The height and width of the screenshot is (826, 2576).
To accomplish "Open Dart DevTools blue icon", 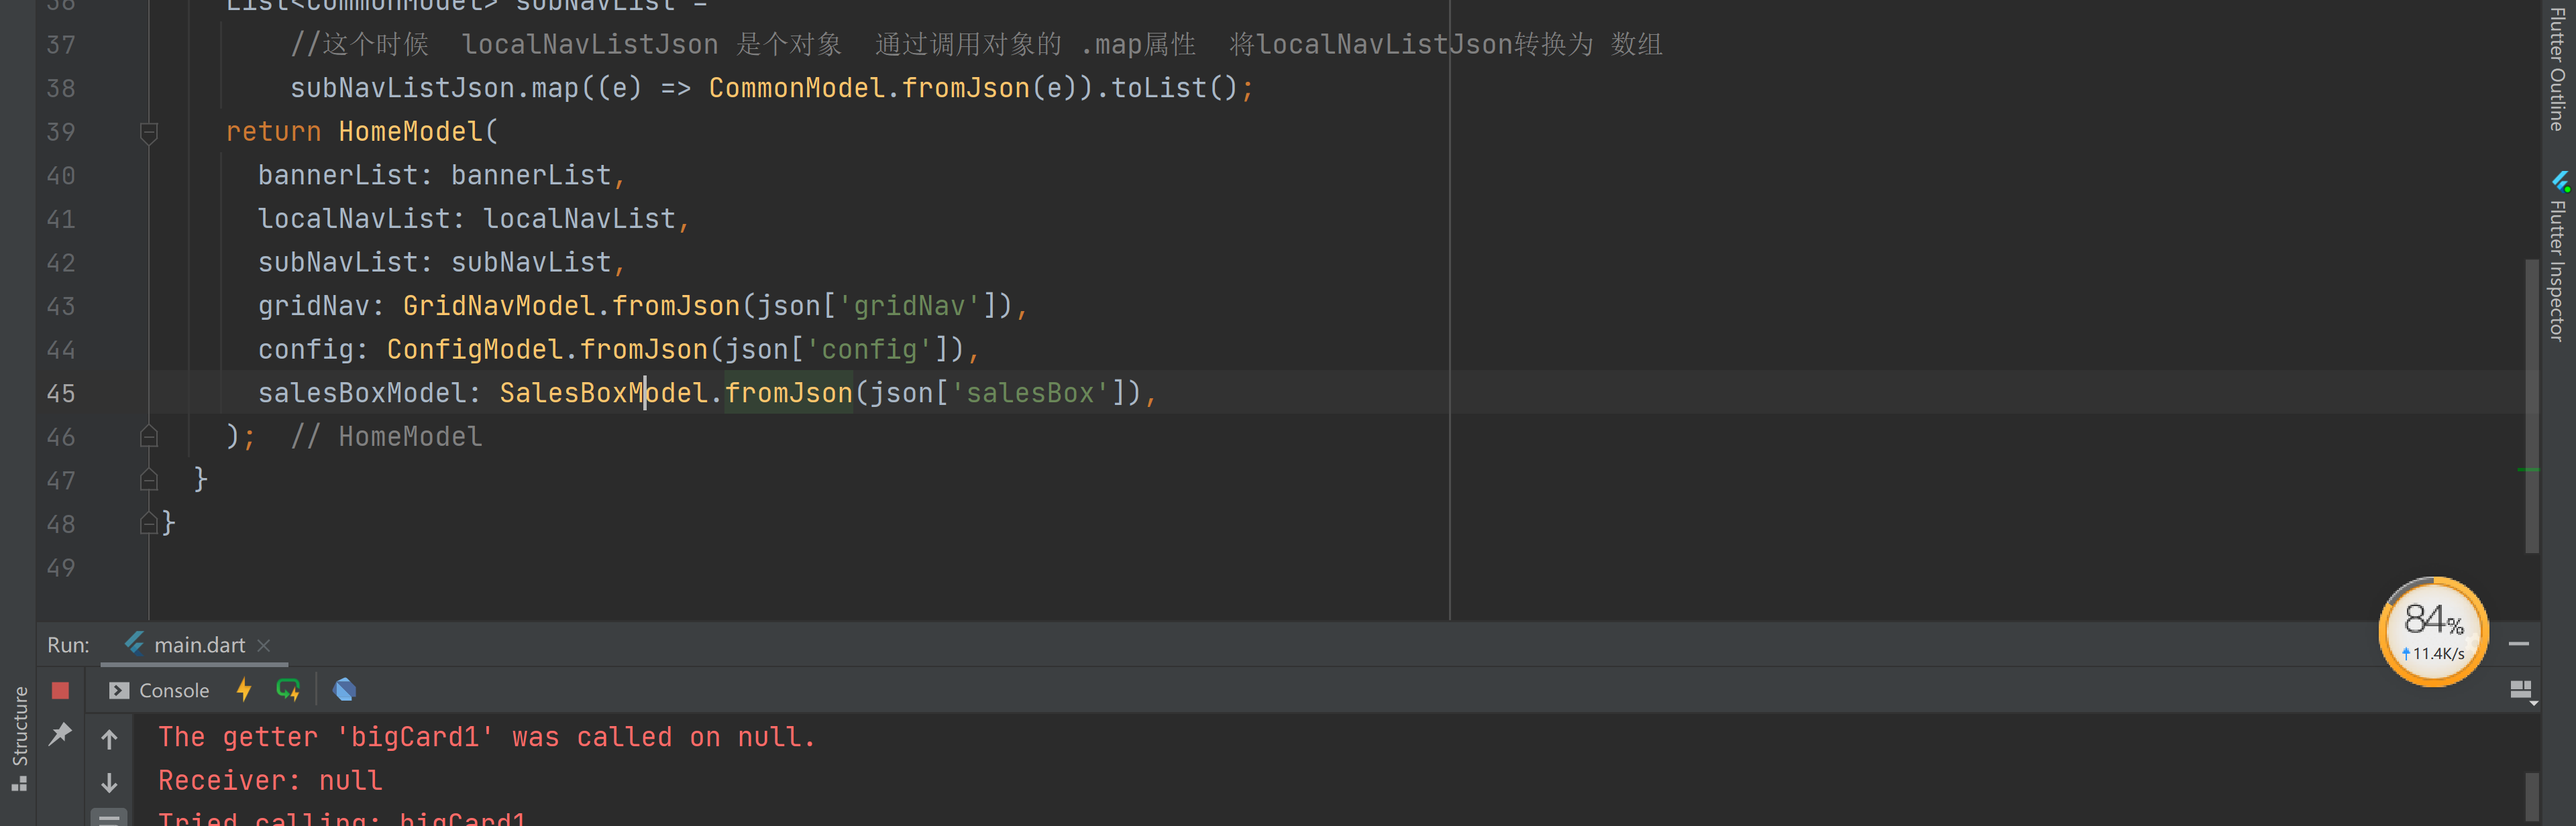I will (x=344, y=689).
